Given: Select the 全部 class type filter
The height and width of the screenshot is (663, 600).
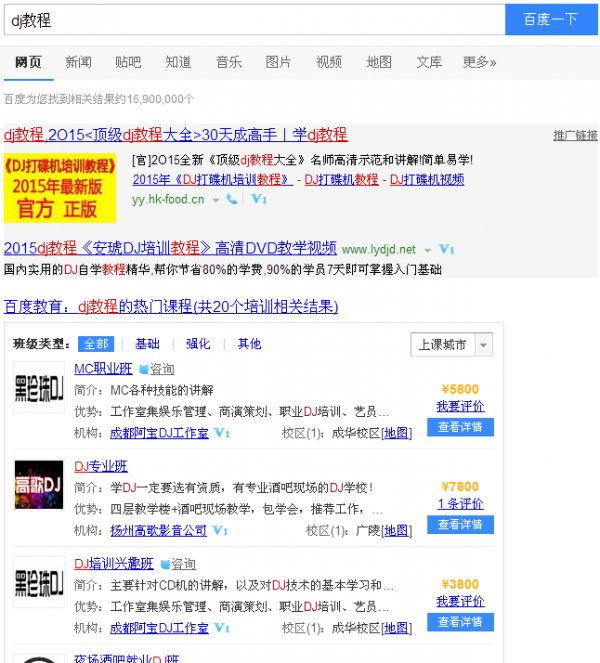Looking at the screenshot, I should (96, 344).
